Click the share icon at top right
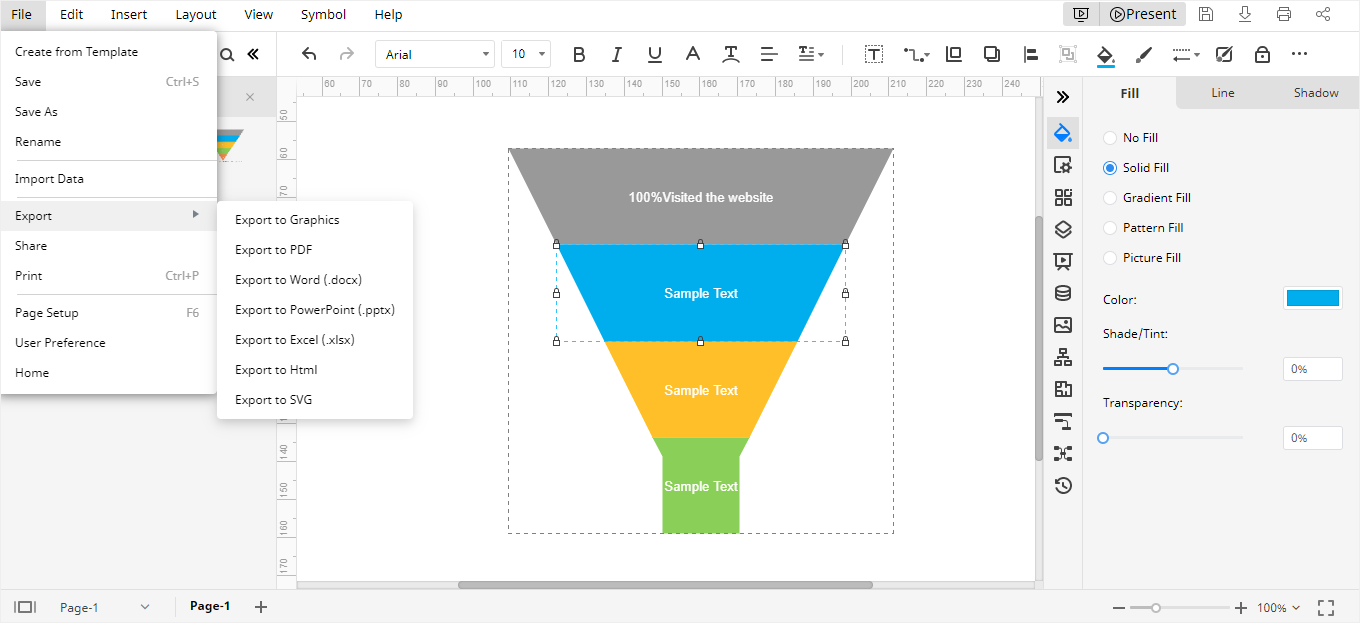The image size is (1360, 623). (x=1323, y=14)
